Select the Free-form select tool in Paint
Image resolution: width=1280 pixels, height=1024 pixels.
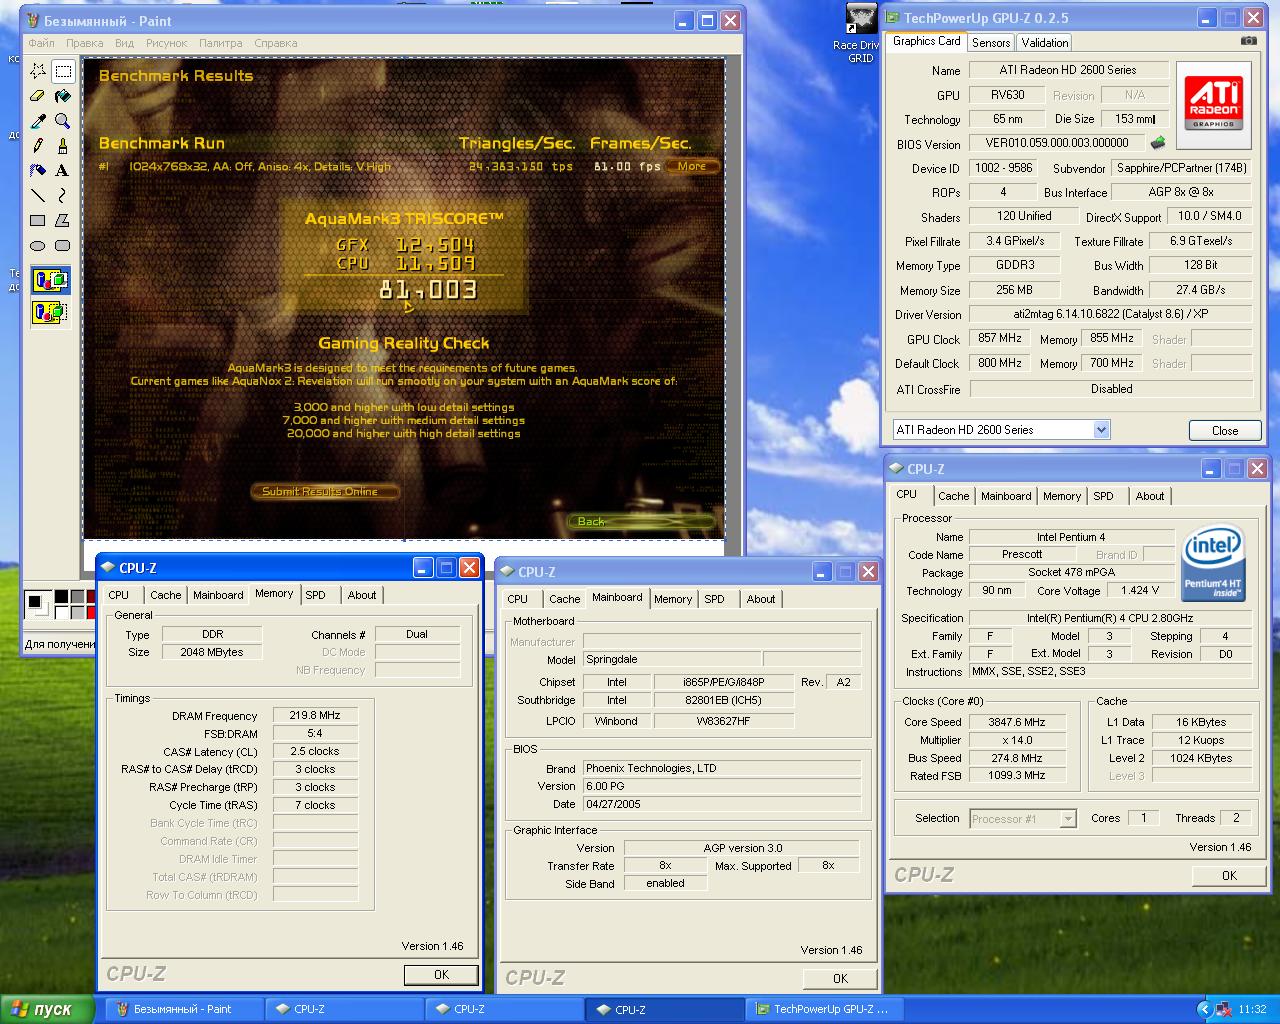coord(38,71)
